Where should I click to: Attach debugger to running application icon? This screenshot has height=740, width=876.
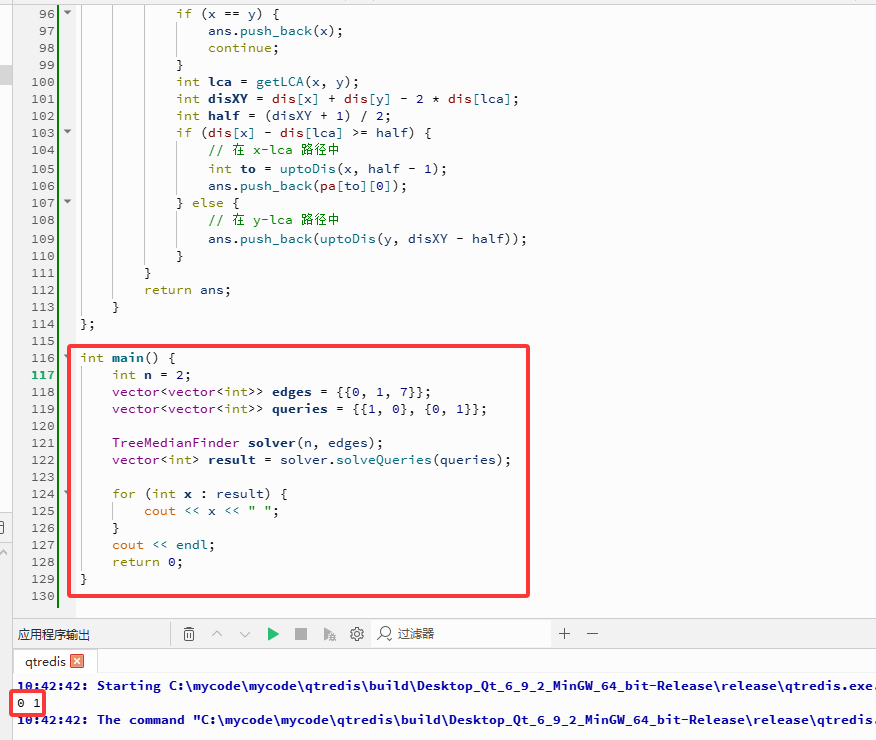[x=330, y=634]
